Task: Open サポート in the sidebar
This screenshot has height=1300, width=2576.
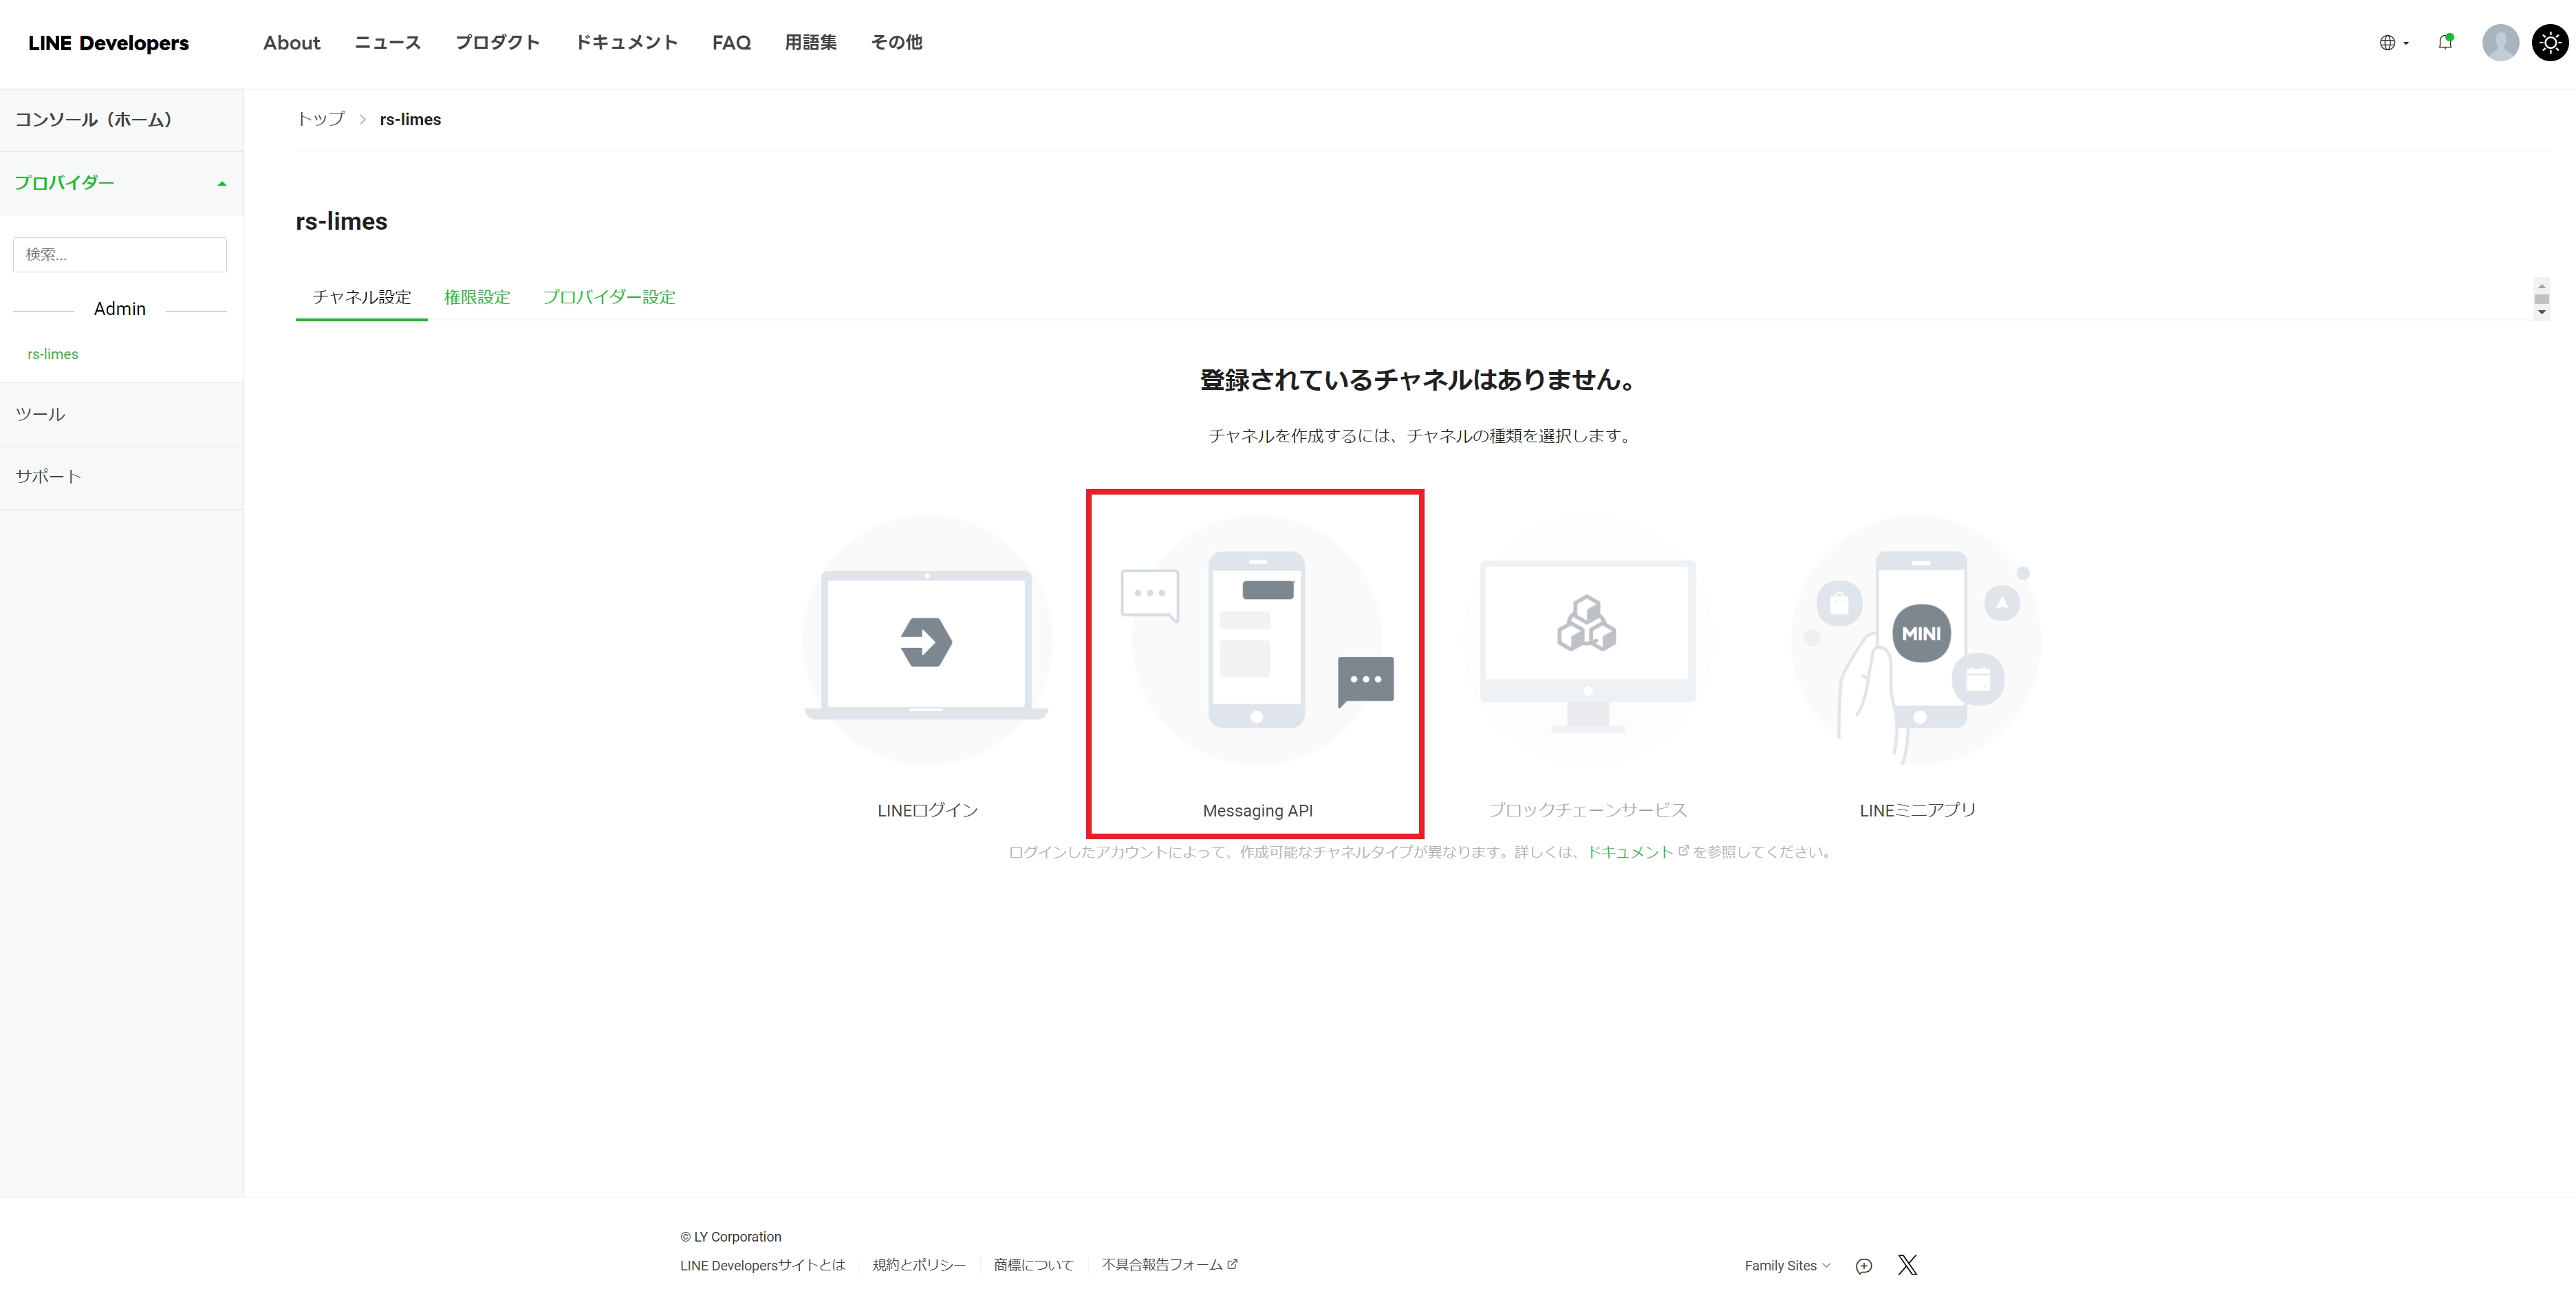Action: pyautogui.click(x=121, y=477)
